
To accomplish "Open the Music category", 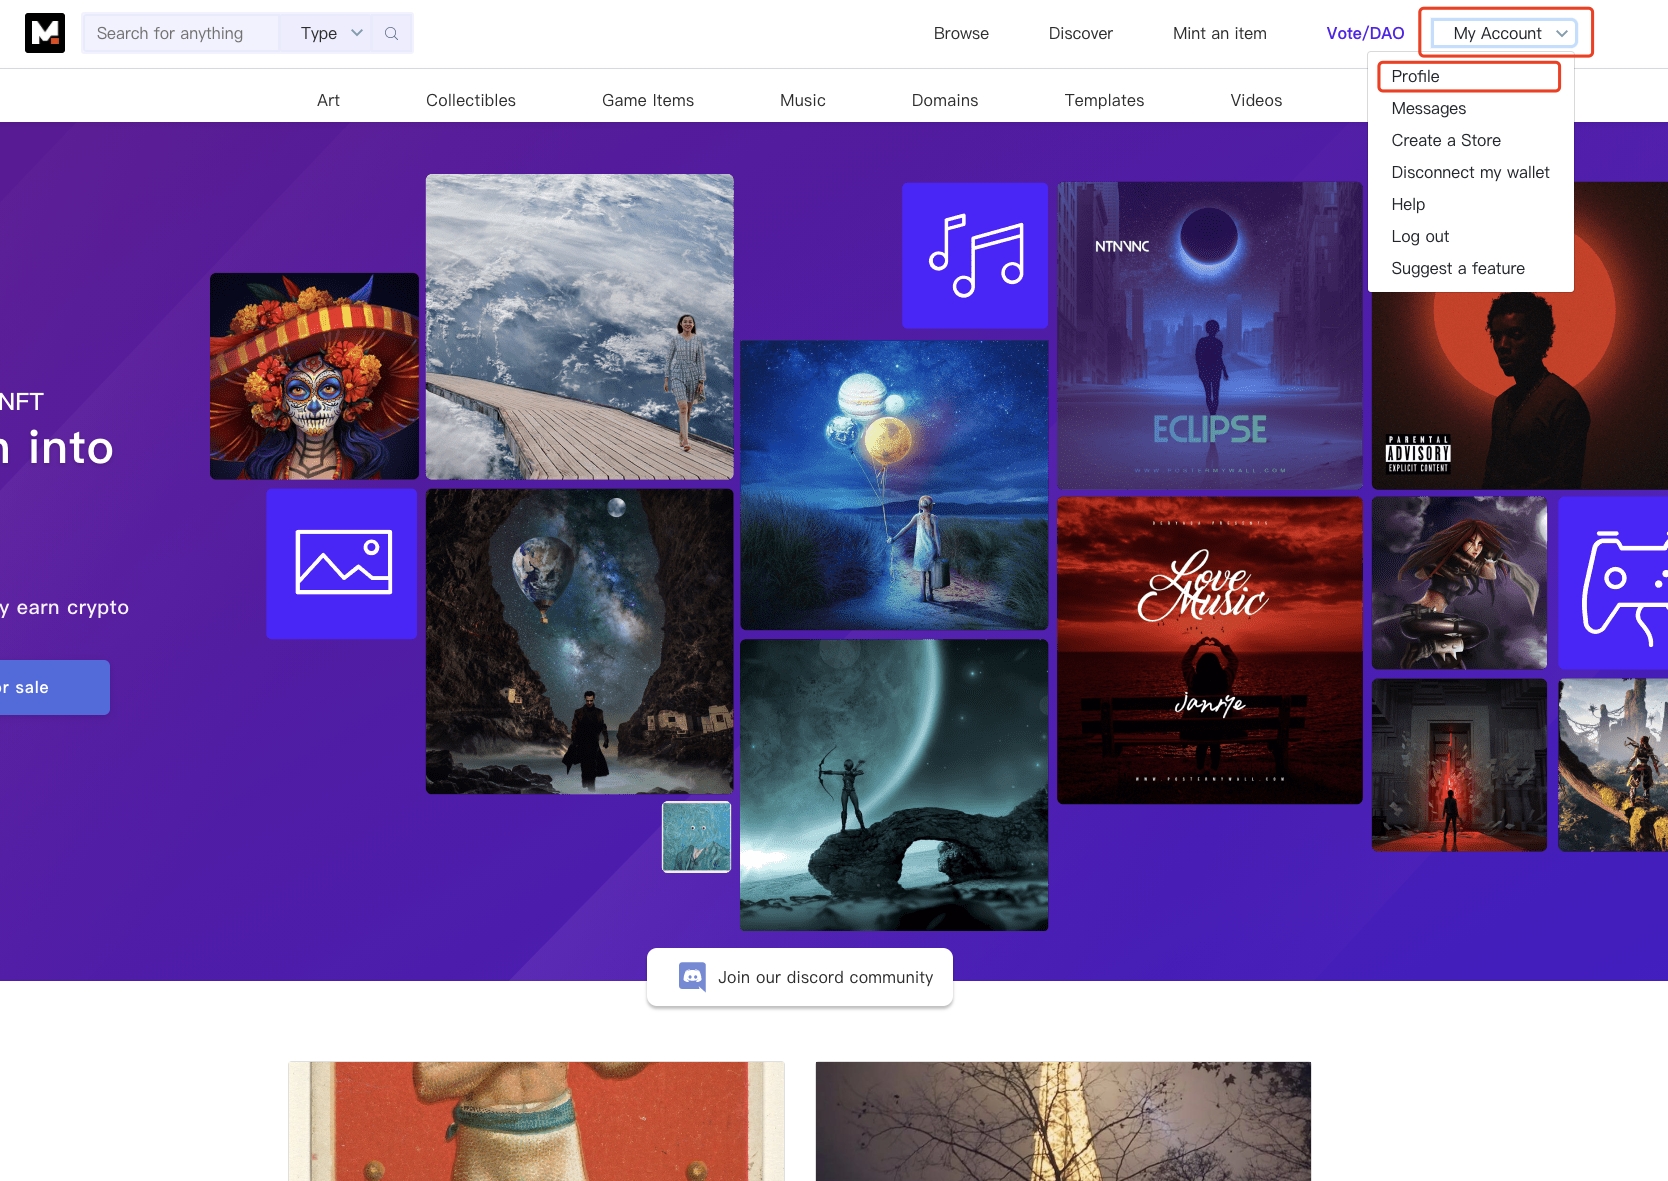I will coord(803,100).
